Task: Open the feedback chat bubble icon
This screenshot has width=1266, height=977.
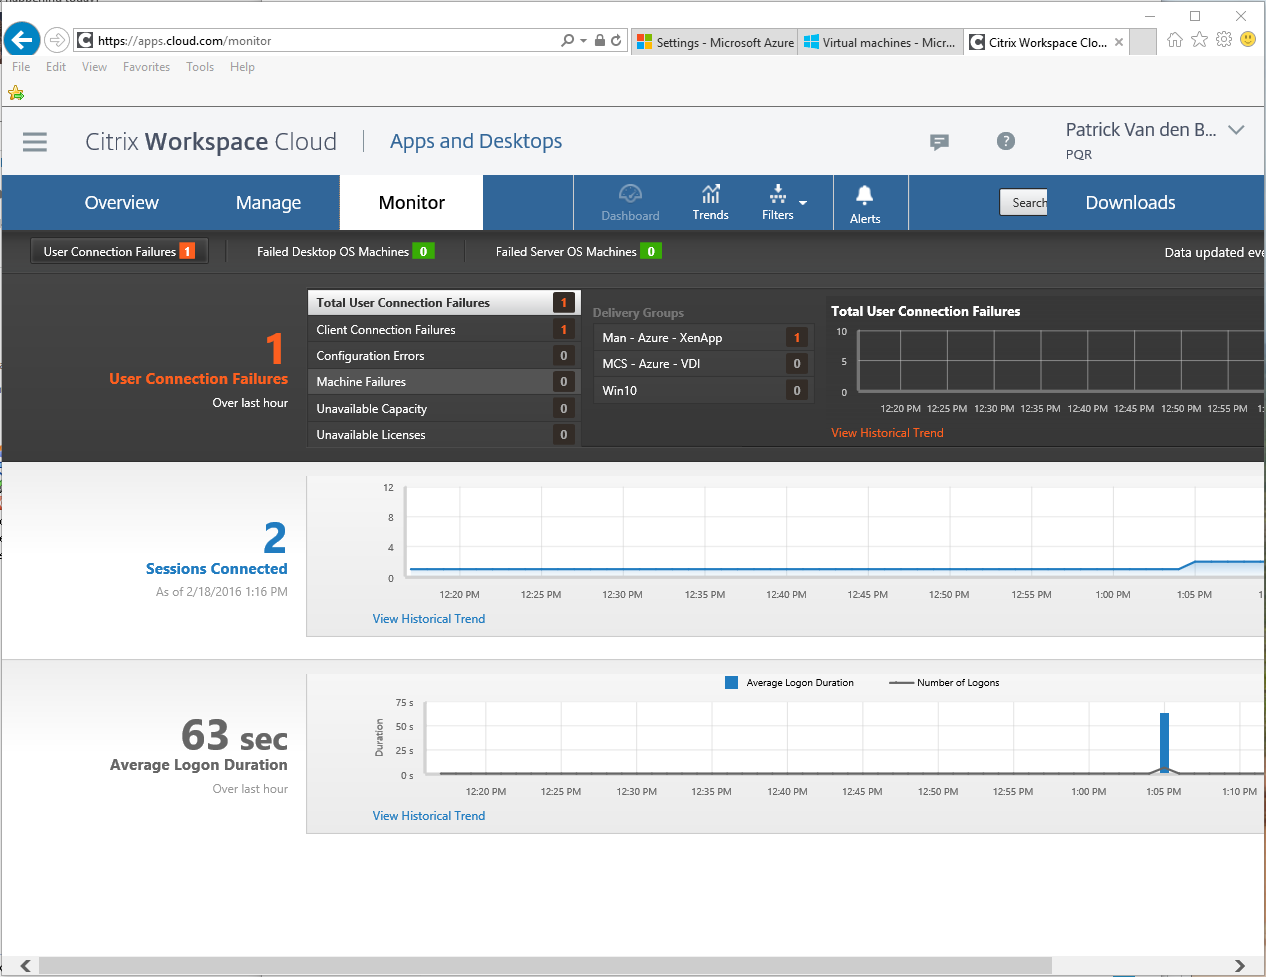Action: point(939,142)
